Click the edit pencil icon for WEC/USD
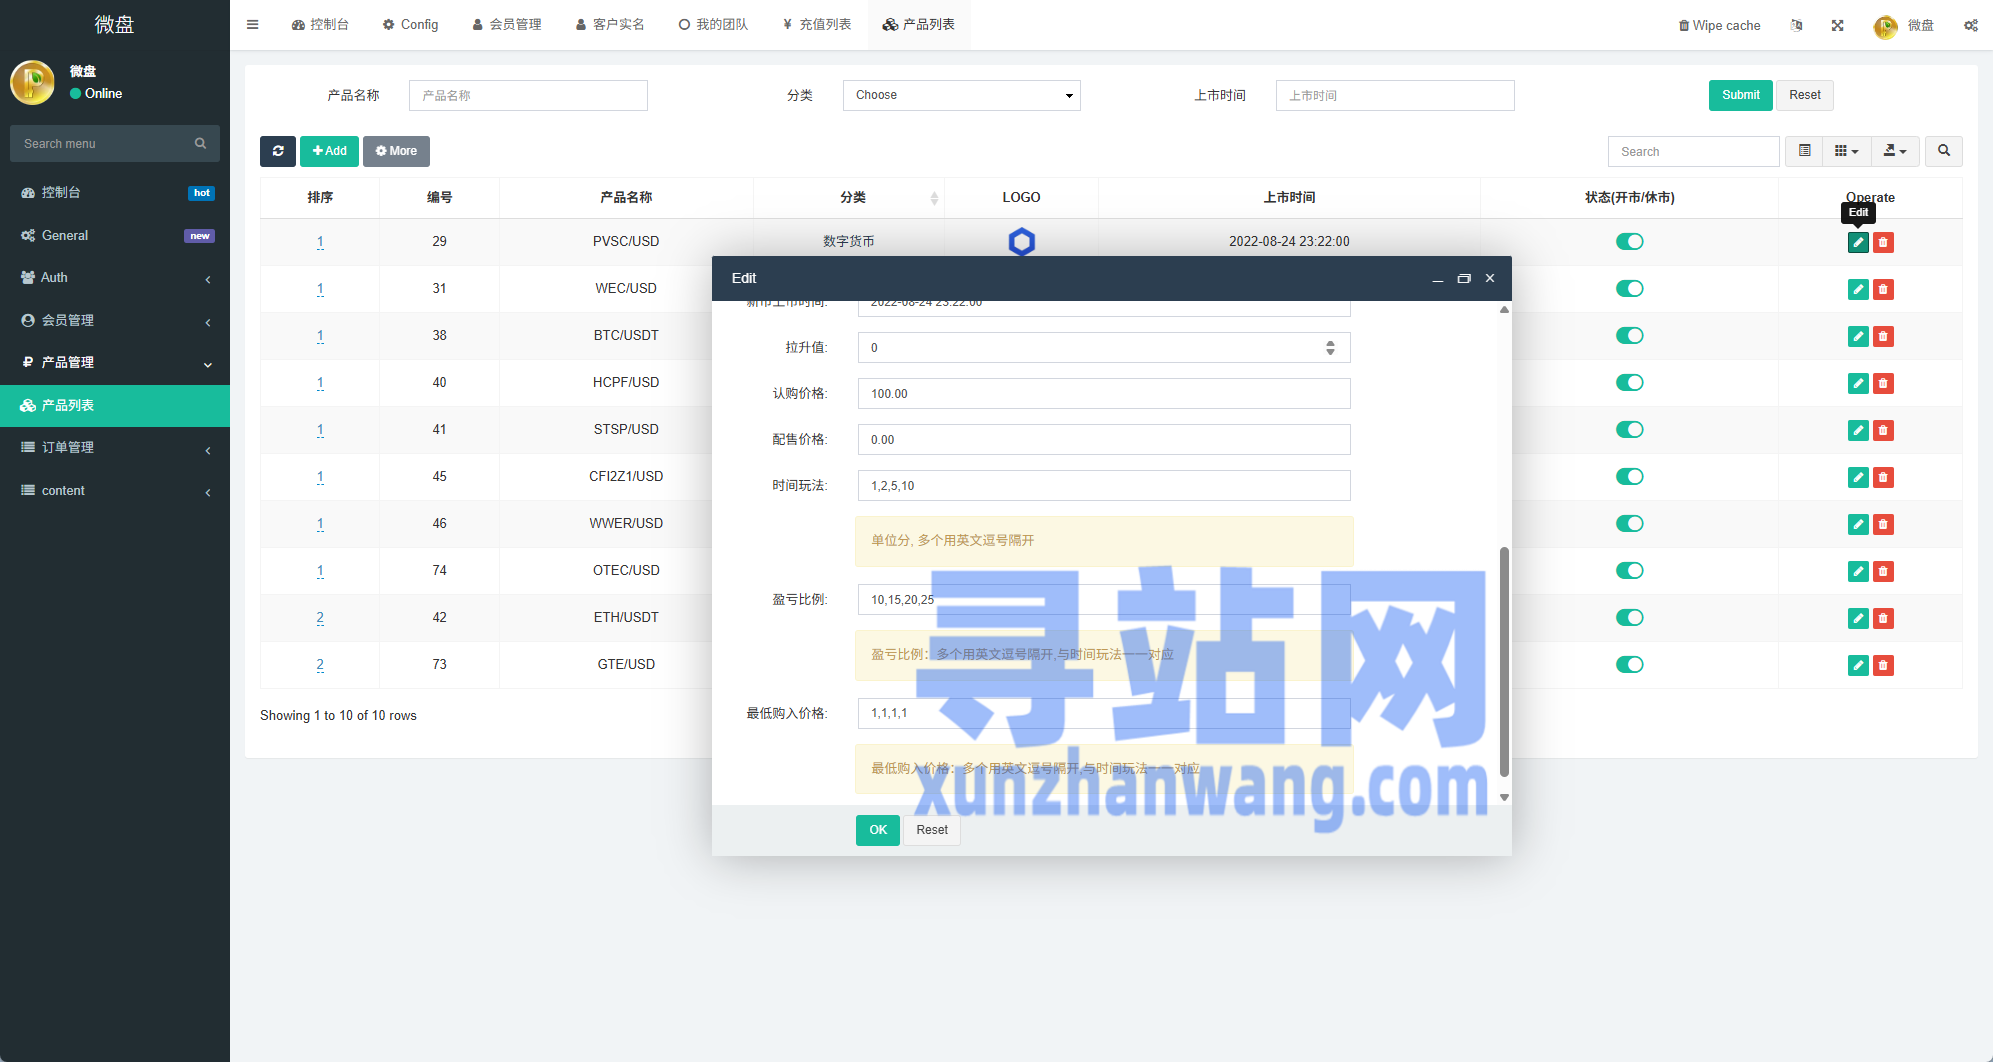This screenshot has width=1993, height=1062. pyautogui.click(x=1857, y=290)
